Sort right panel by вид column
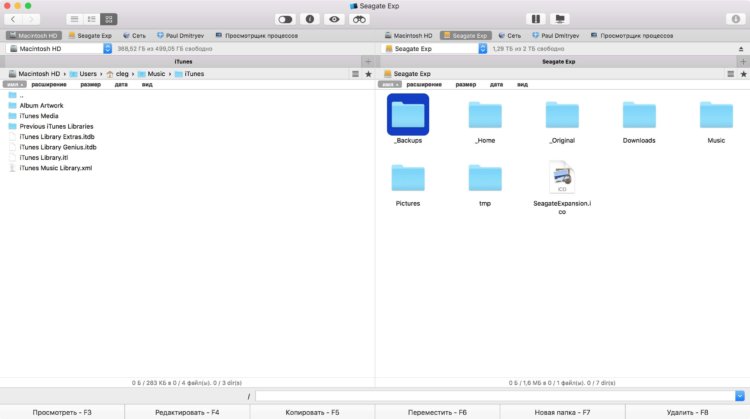Viewport: 750px width, 419px height. 522,84
